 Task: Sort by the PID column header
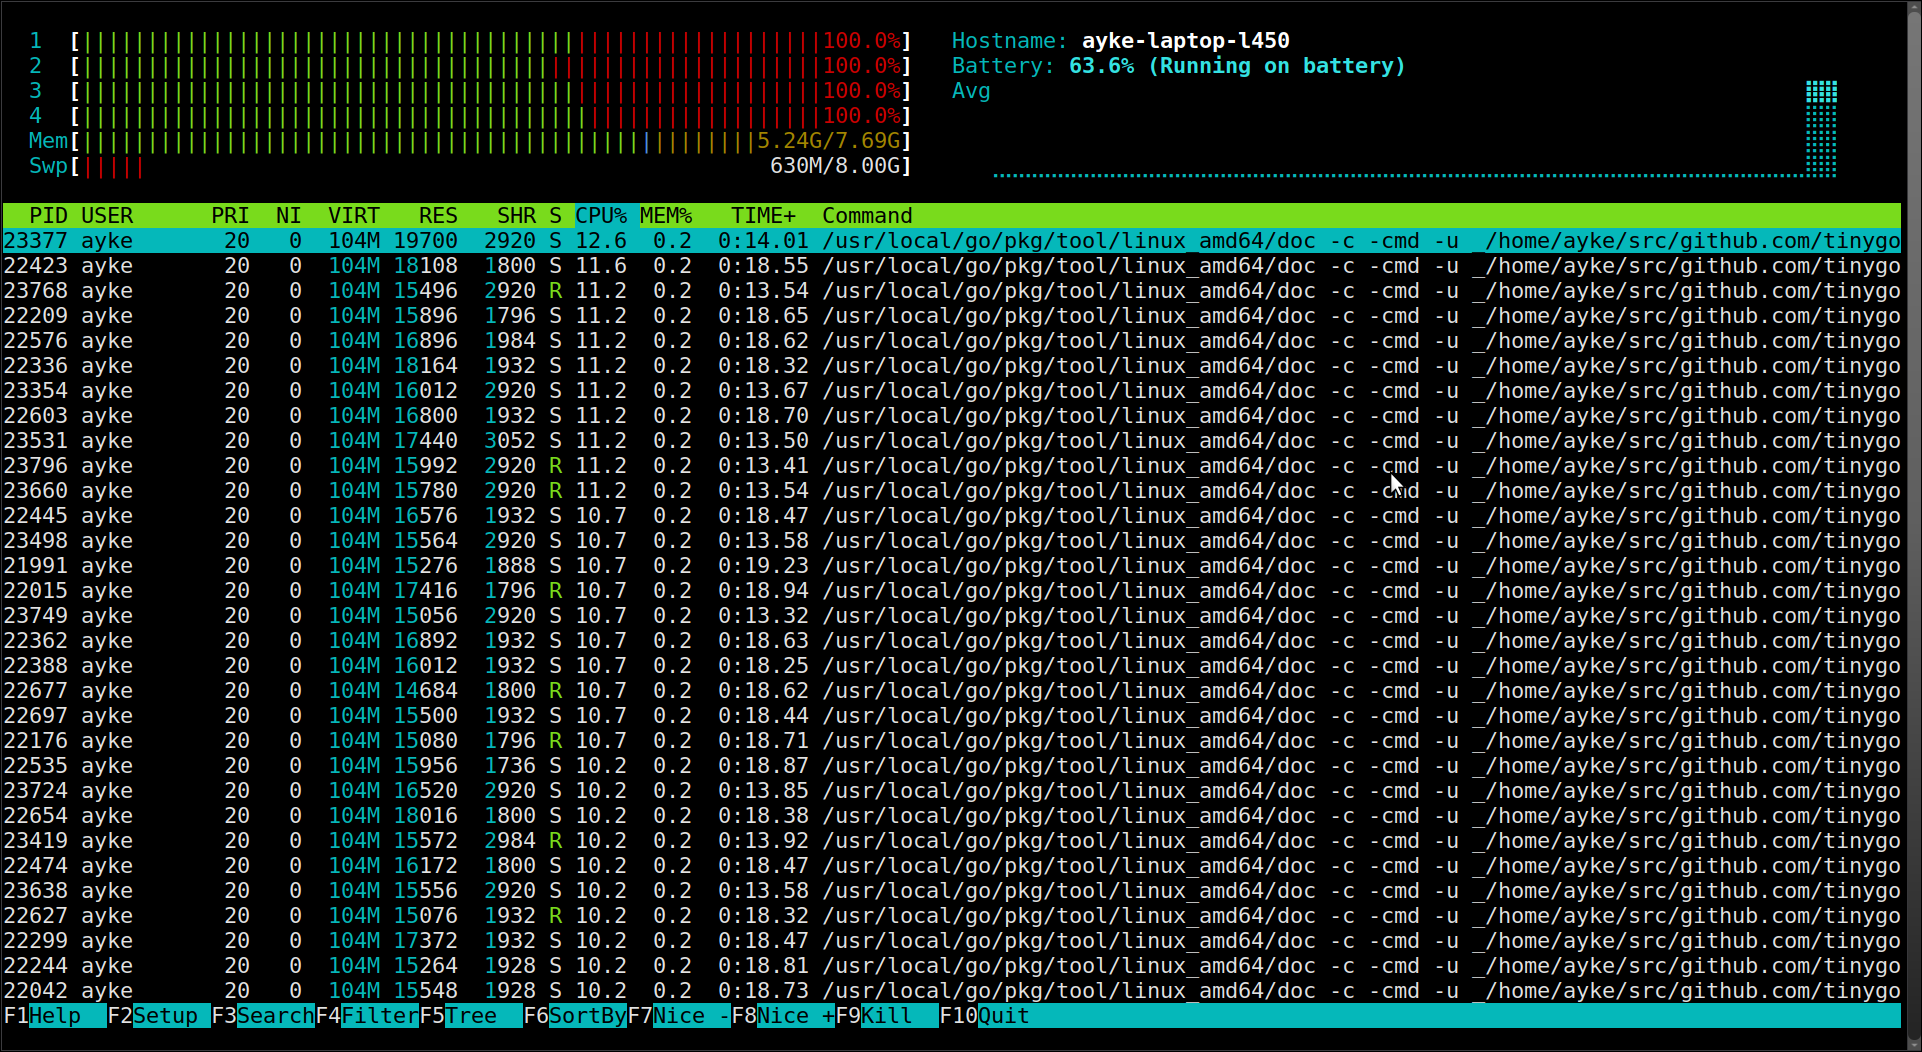pos(47,215)
